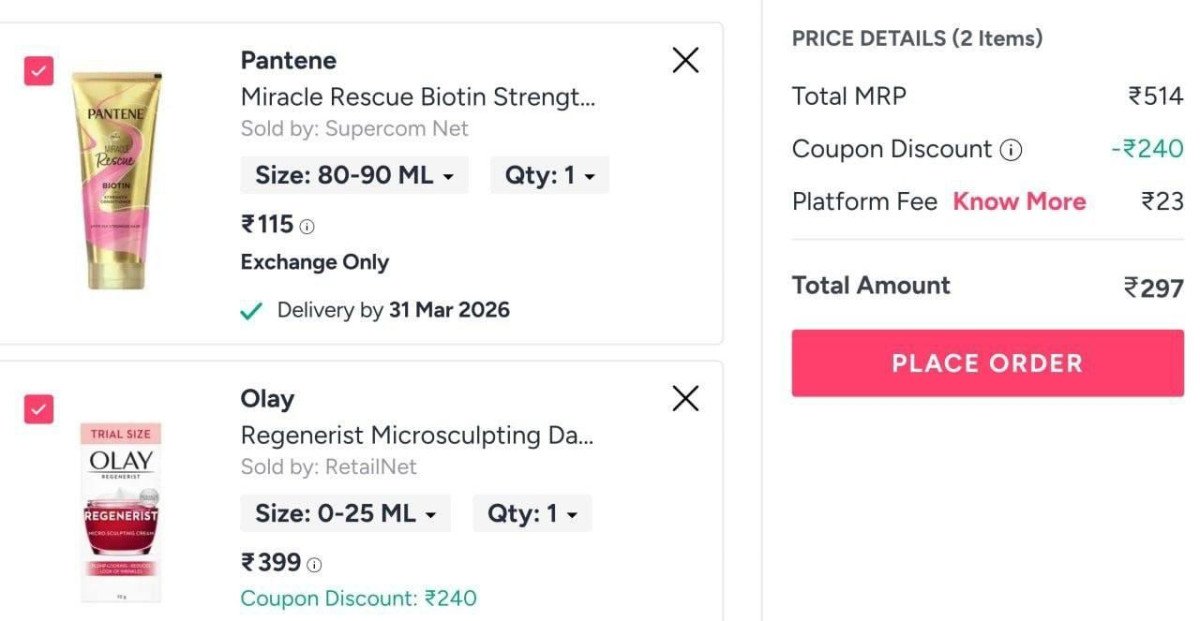1200x621 pixels.
Task: Open the Size 80-90 ML dropdown
Action: [x=354, y=174]
